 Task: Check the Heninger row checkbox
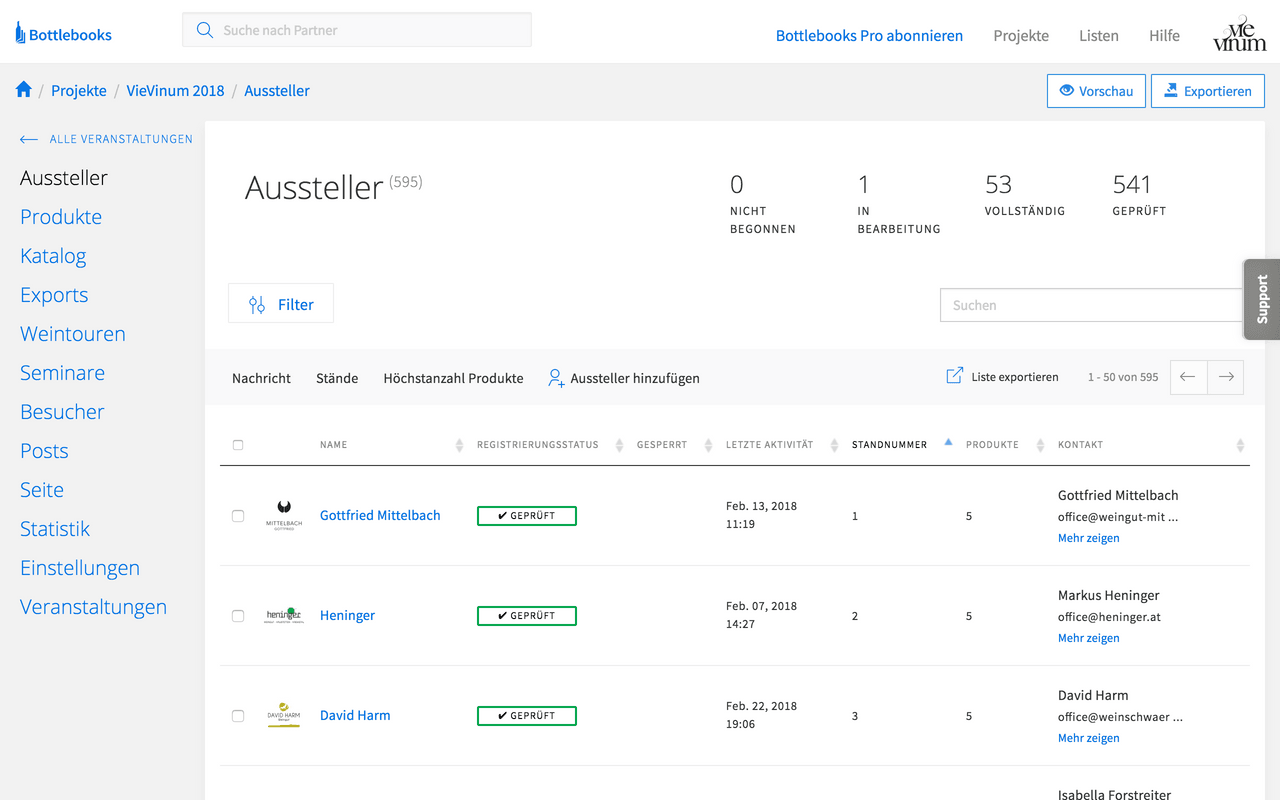(238, 616)
